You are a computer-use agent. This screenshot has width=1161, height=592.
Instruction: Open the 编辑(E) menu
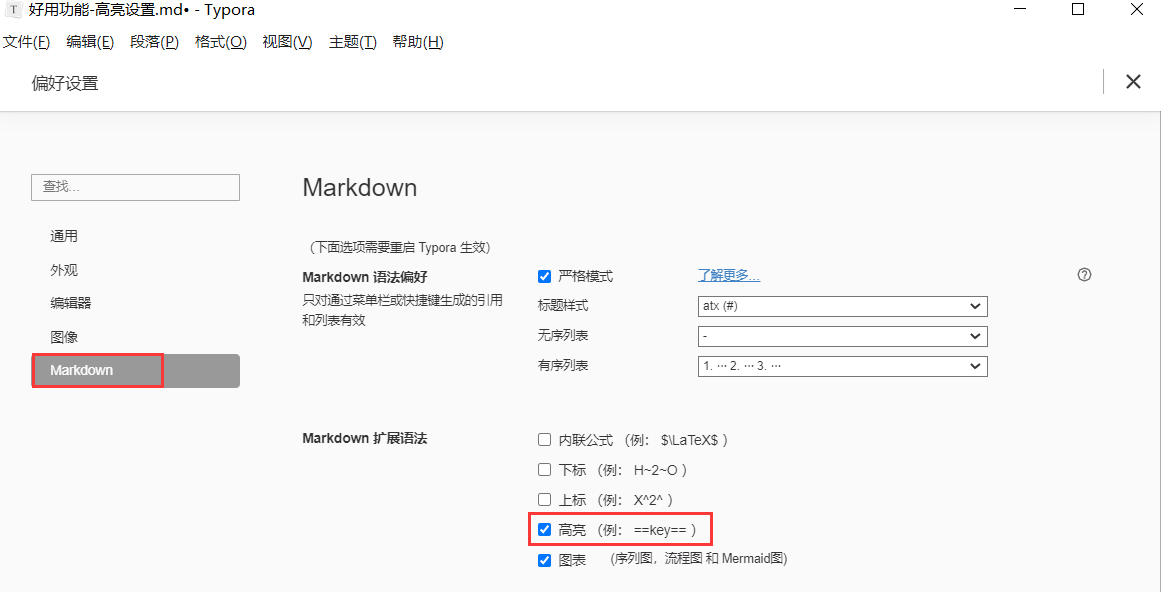point(90,42)
